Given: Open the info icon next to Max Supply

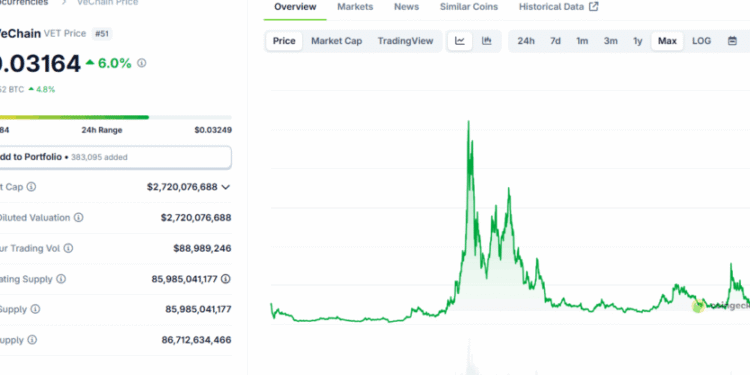Looking at the screenshot, I should (32, 340).
